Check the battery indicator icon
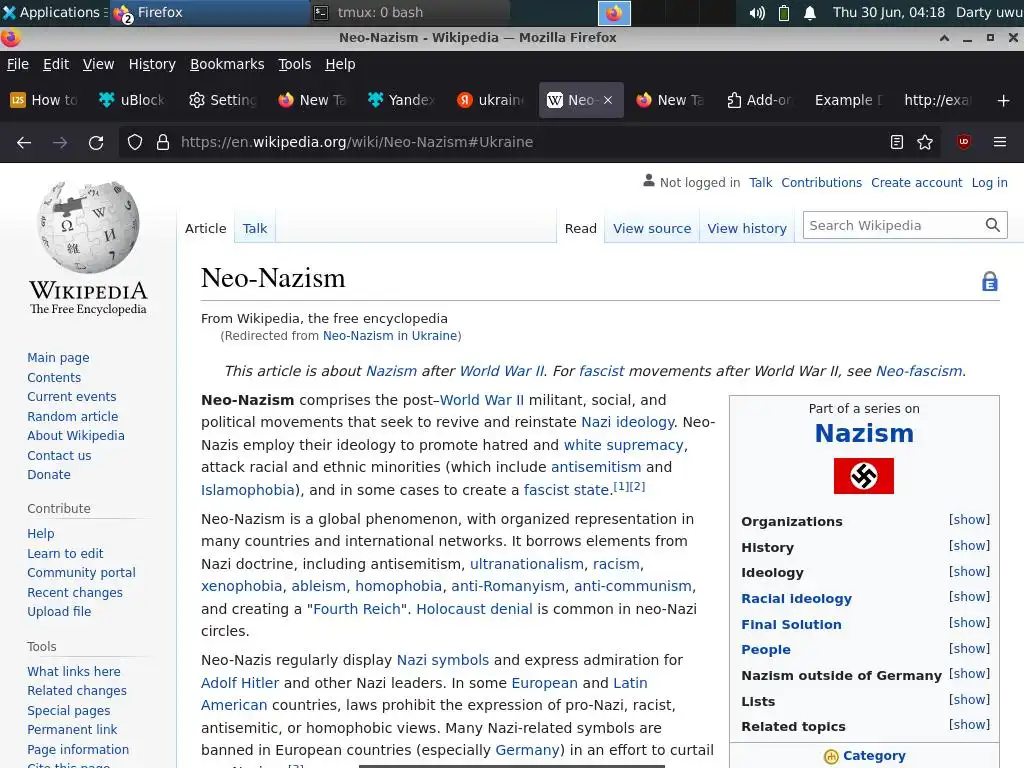This screenshot has height=768, width=1024. (x=784, y=12)
